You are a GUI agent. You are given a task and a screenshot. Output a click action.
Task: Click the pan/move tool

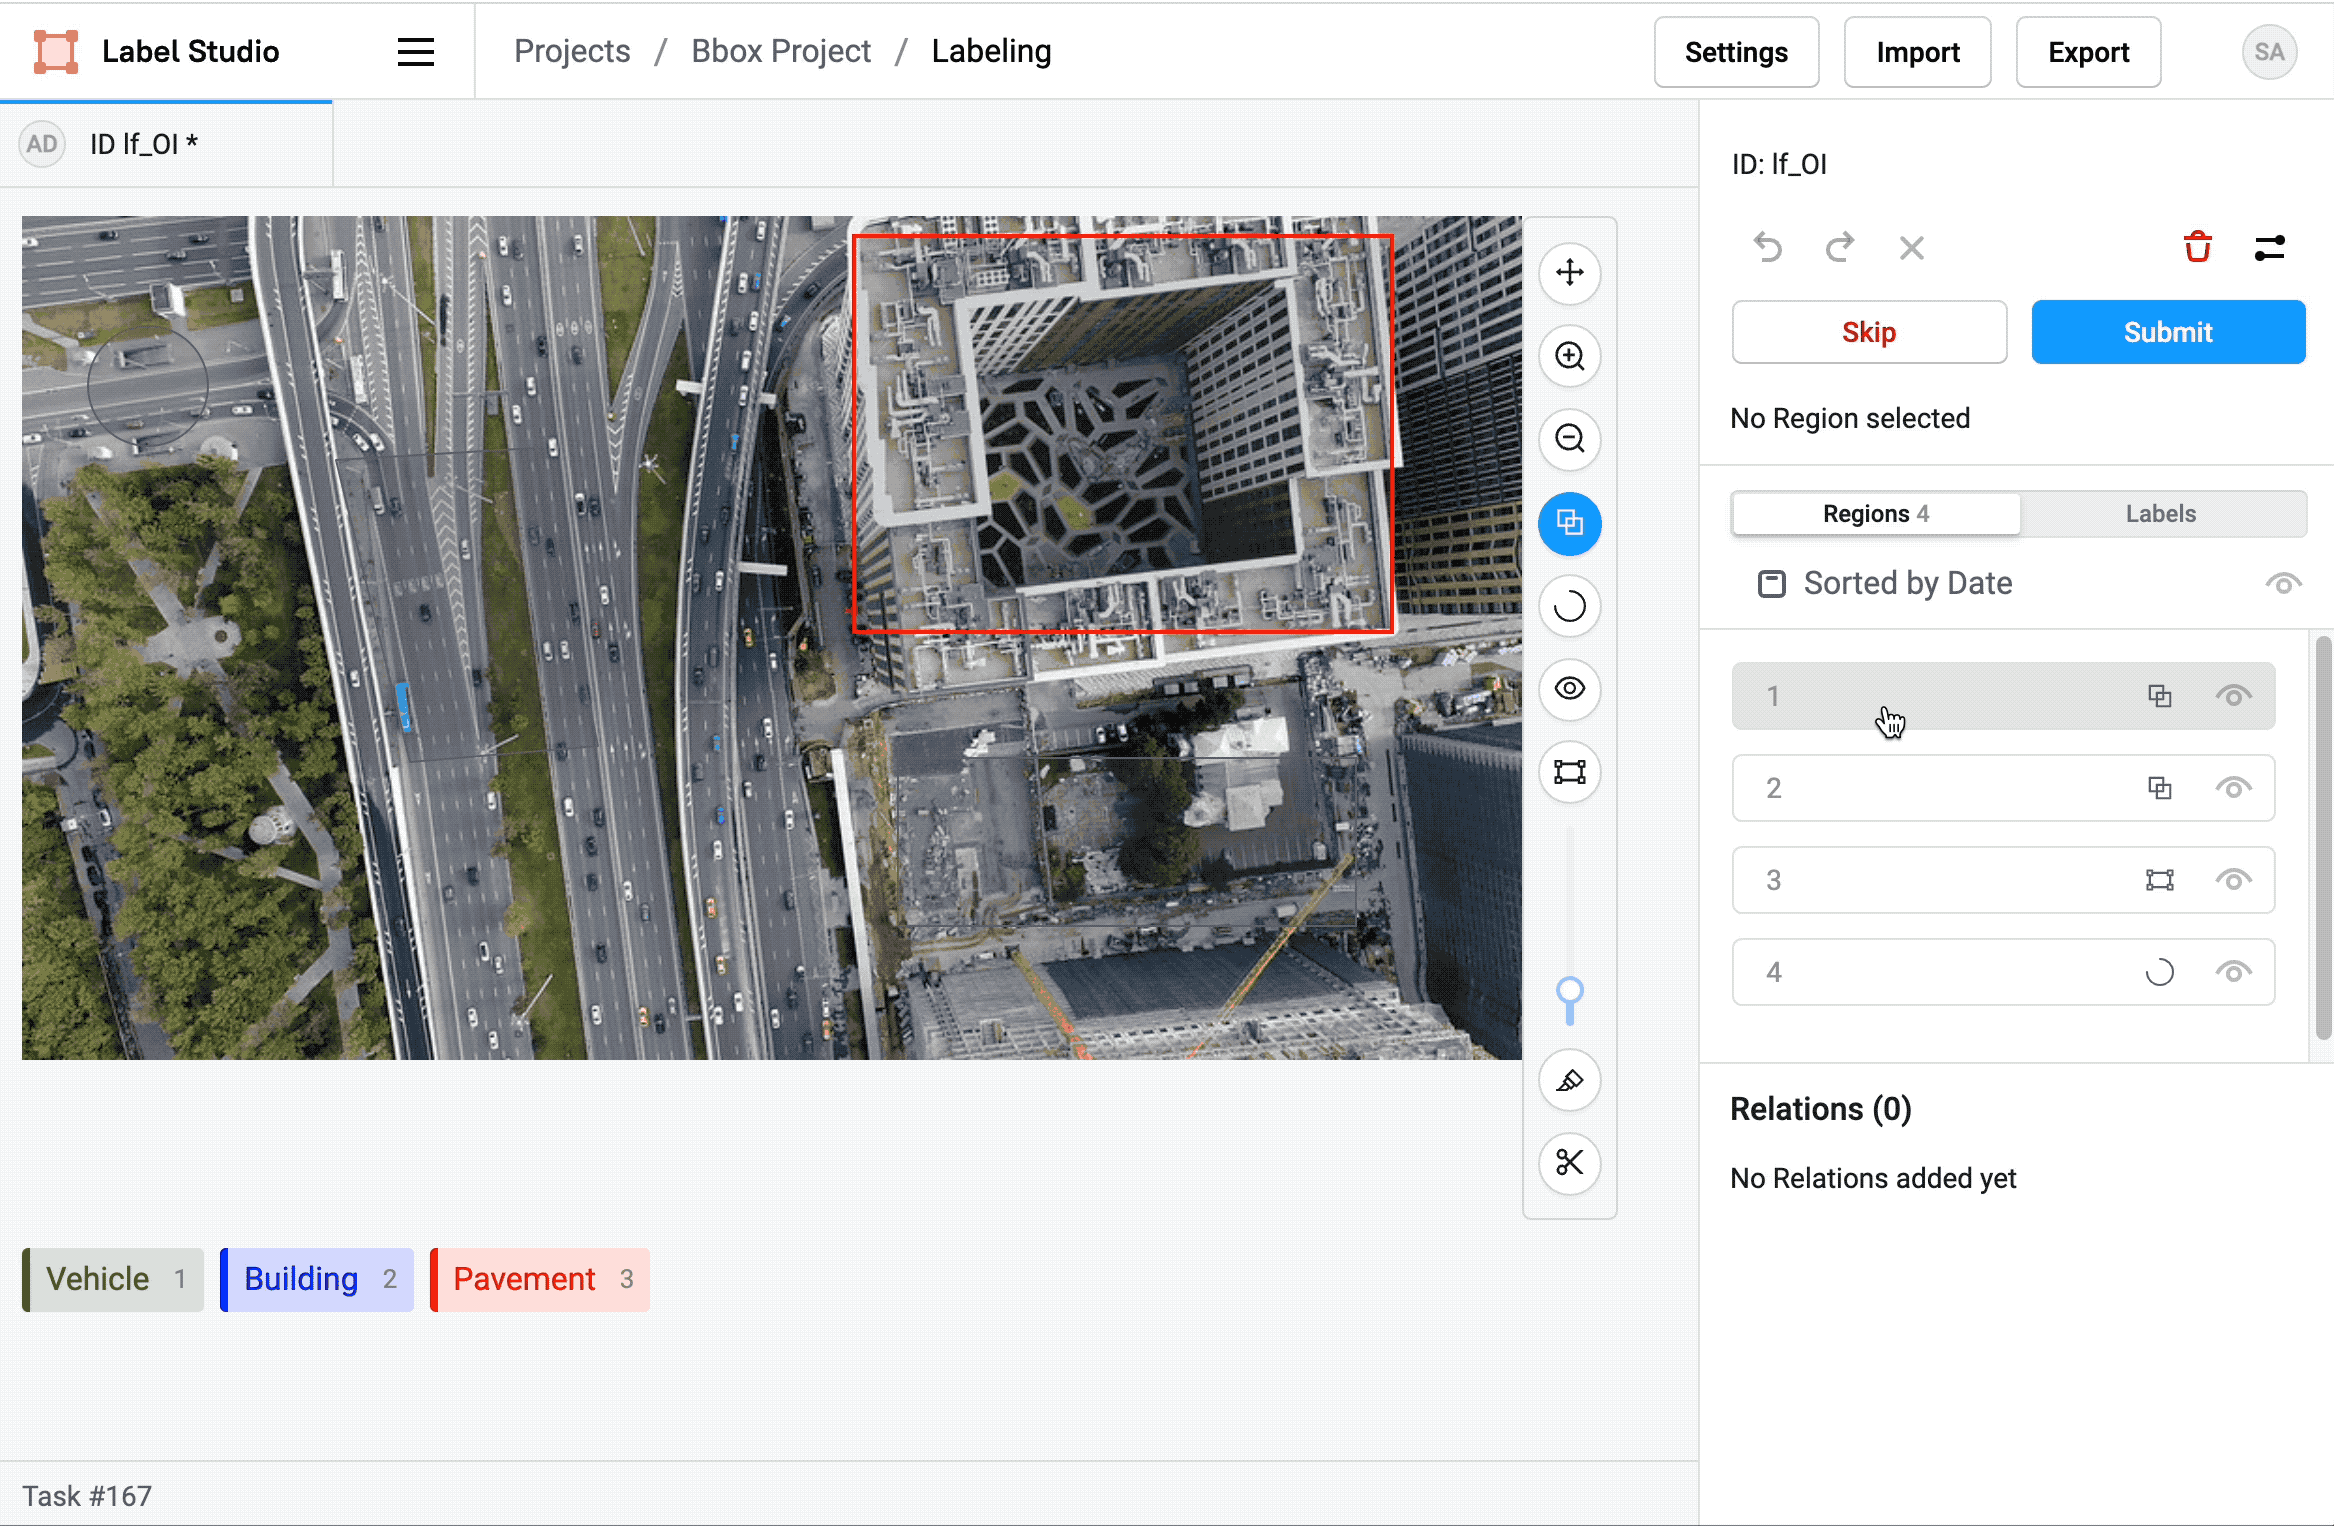coord(1568,271)
